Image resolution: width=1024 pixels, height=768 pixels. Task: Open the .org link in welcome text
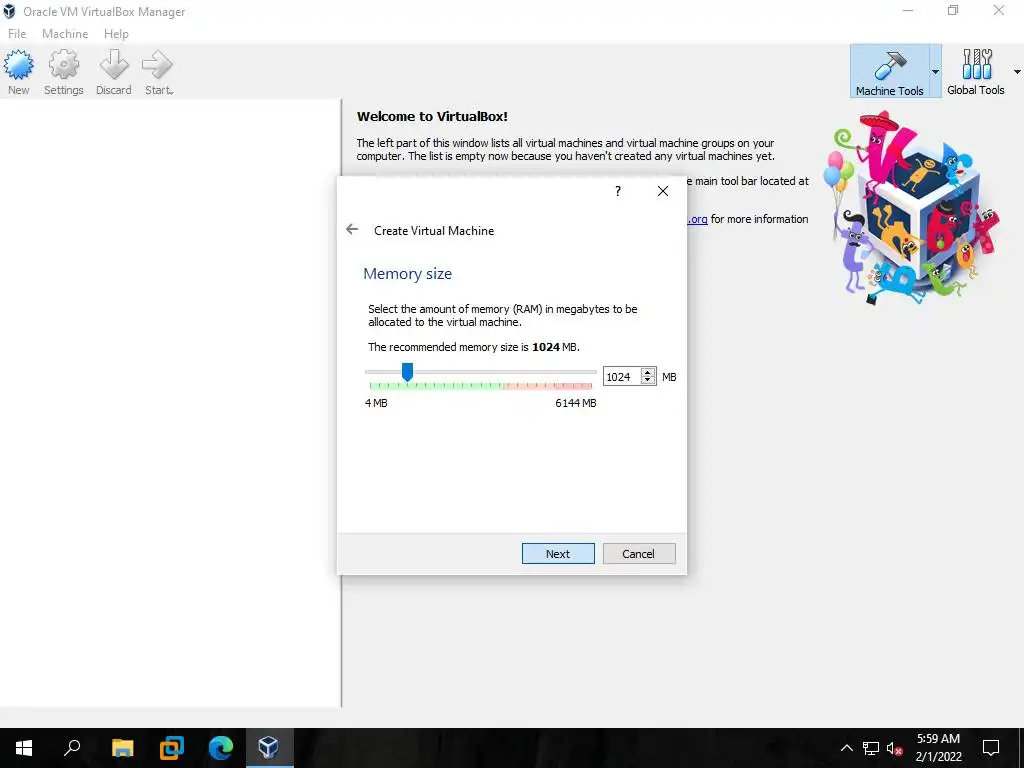697,219
